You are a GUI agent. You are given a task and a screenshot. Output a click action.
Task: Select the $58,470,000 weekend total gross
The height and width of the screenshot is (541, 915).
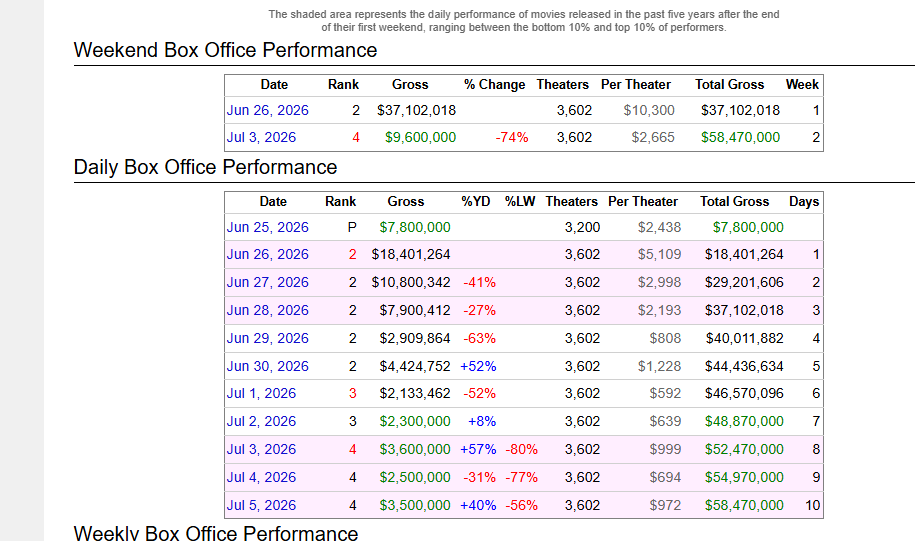pos(741,137)
